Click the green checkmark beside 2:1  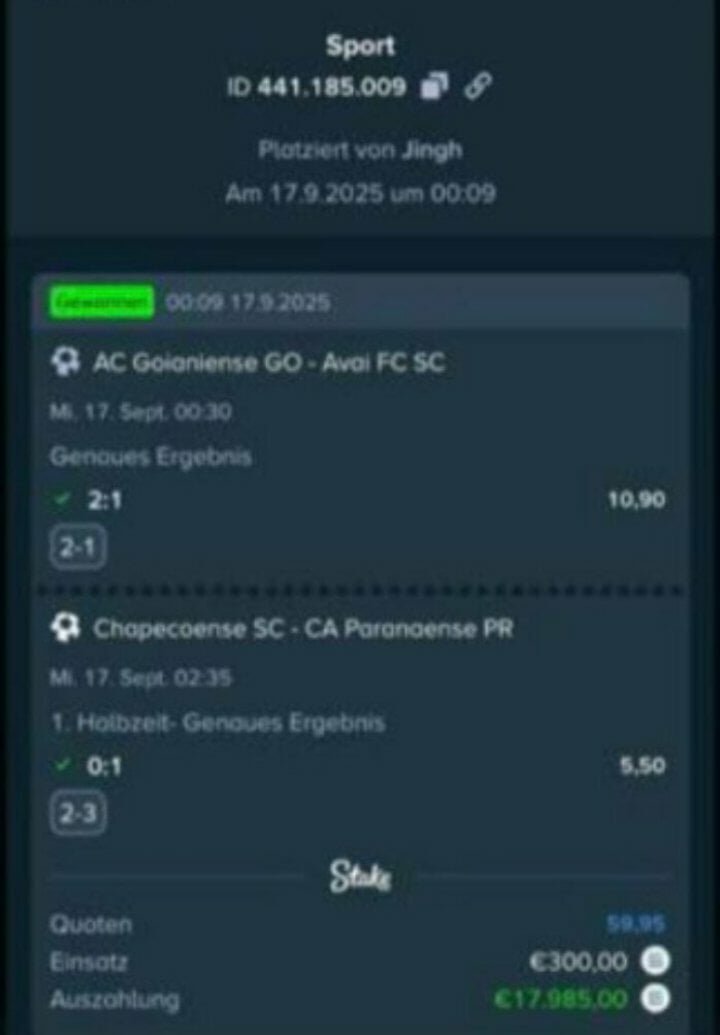62,500
